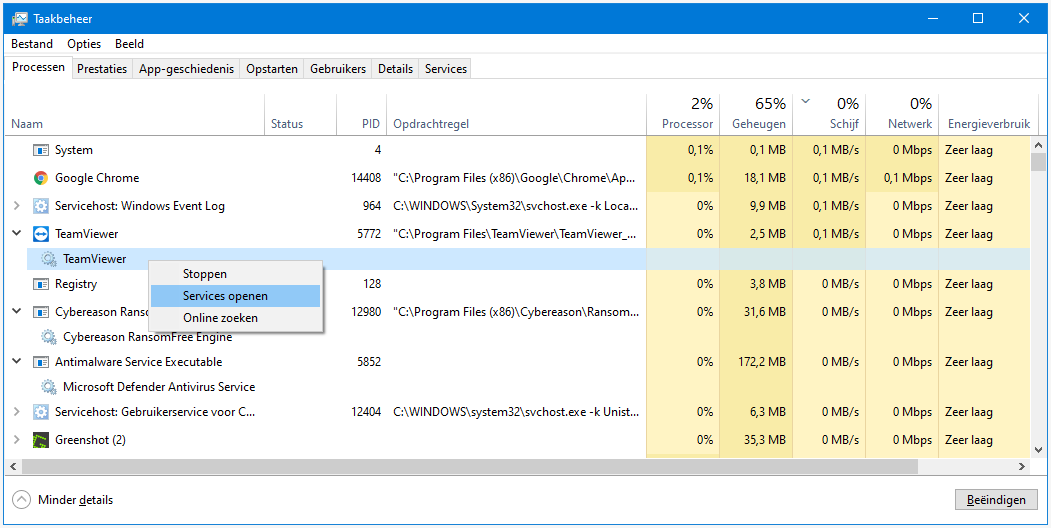This screenshot has height=528, width=1051.
Task: Open the Bestand menu
Action: pyautogui.click(x=32, y=44)
